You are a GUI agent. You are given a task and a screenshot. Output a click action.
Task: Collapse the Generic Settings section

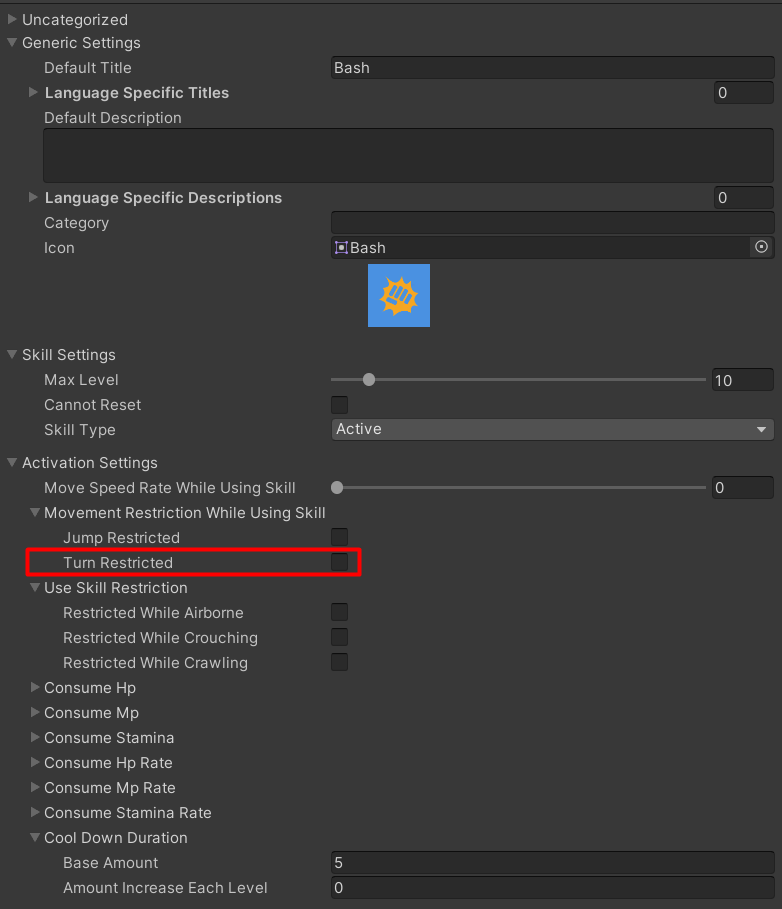pyautogui.click(x=10, y=43)
